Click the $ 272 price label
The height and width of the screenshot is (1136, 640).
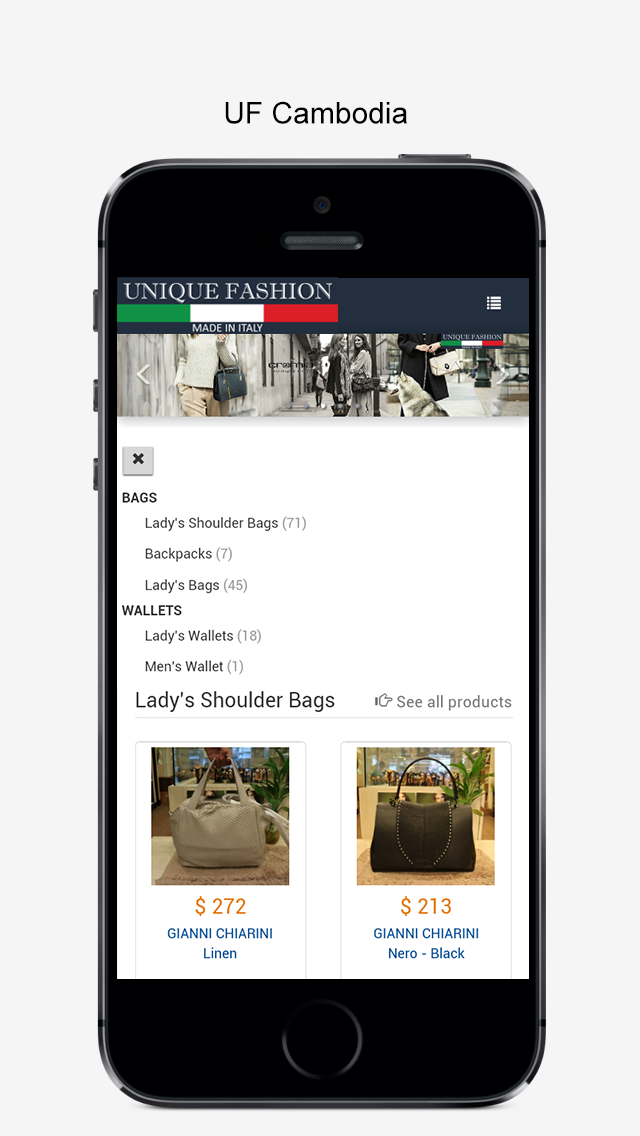220,906
